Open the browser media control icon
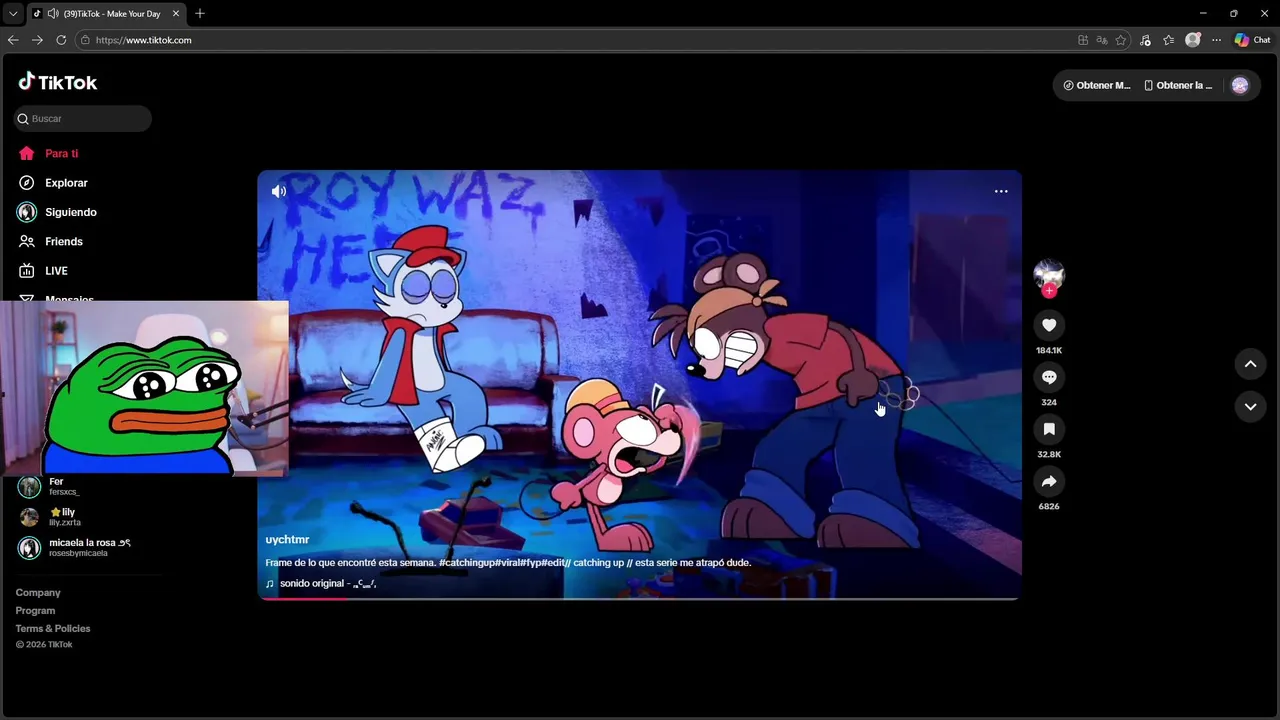 (x=1145, y=40)
